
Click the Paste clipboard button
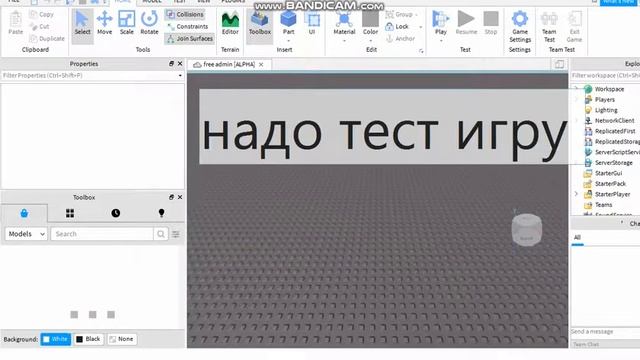[x=16, y=24]
